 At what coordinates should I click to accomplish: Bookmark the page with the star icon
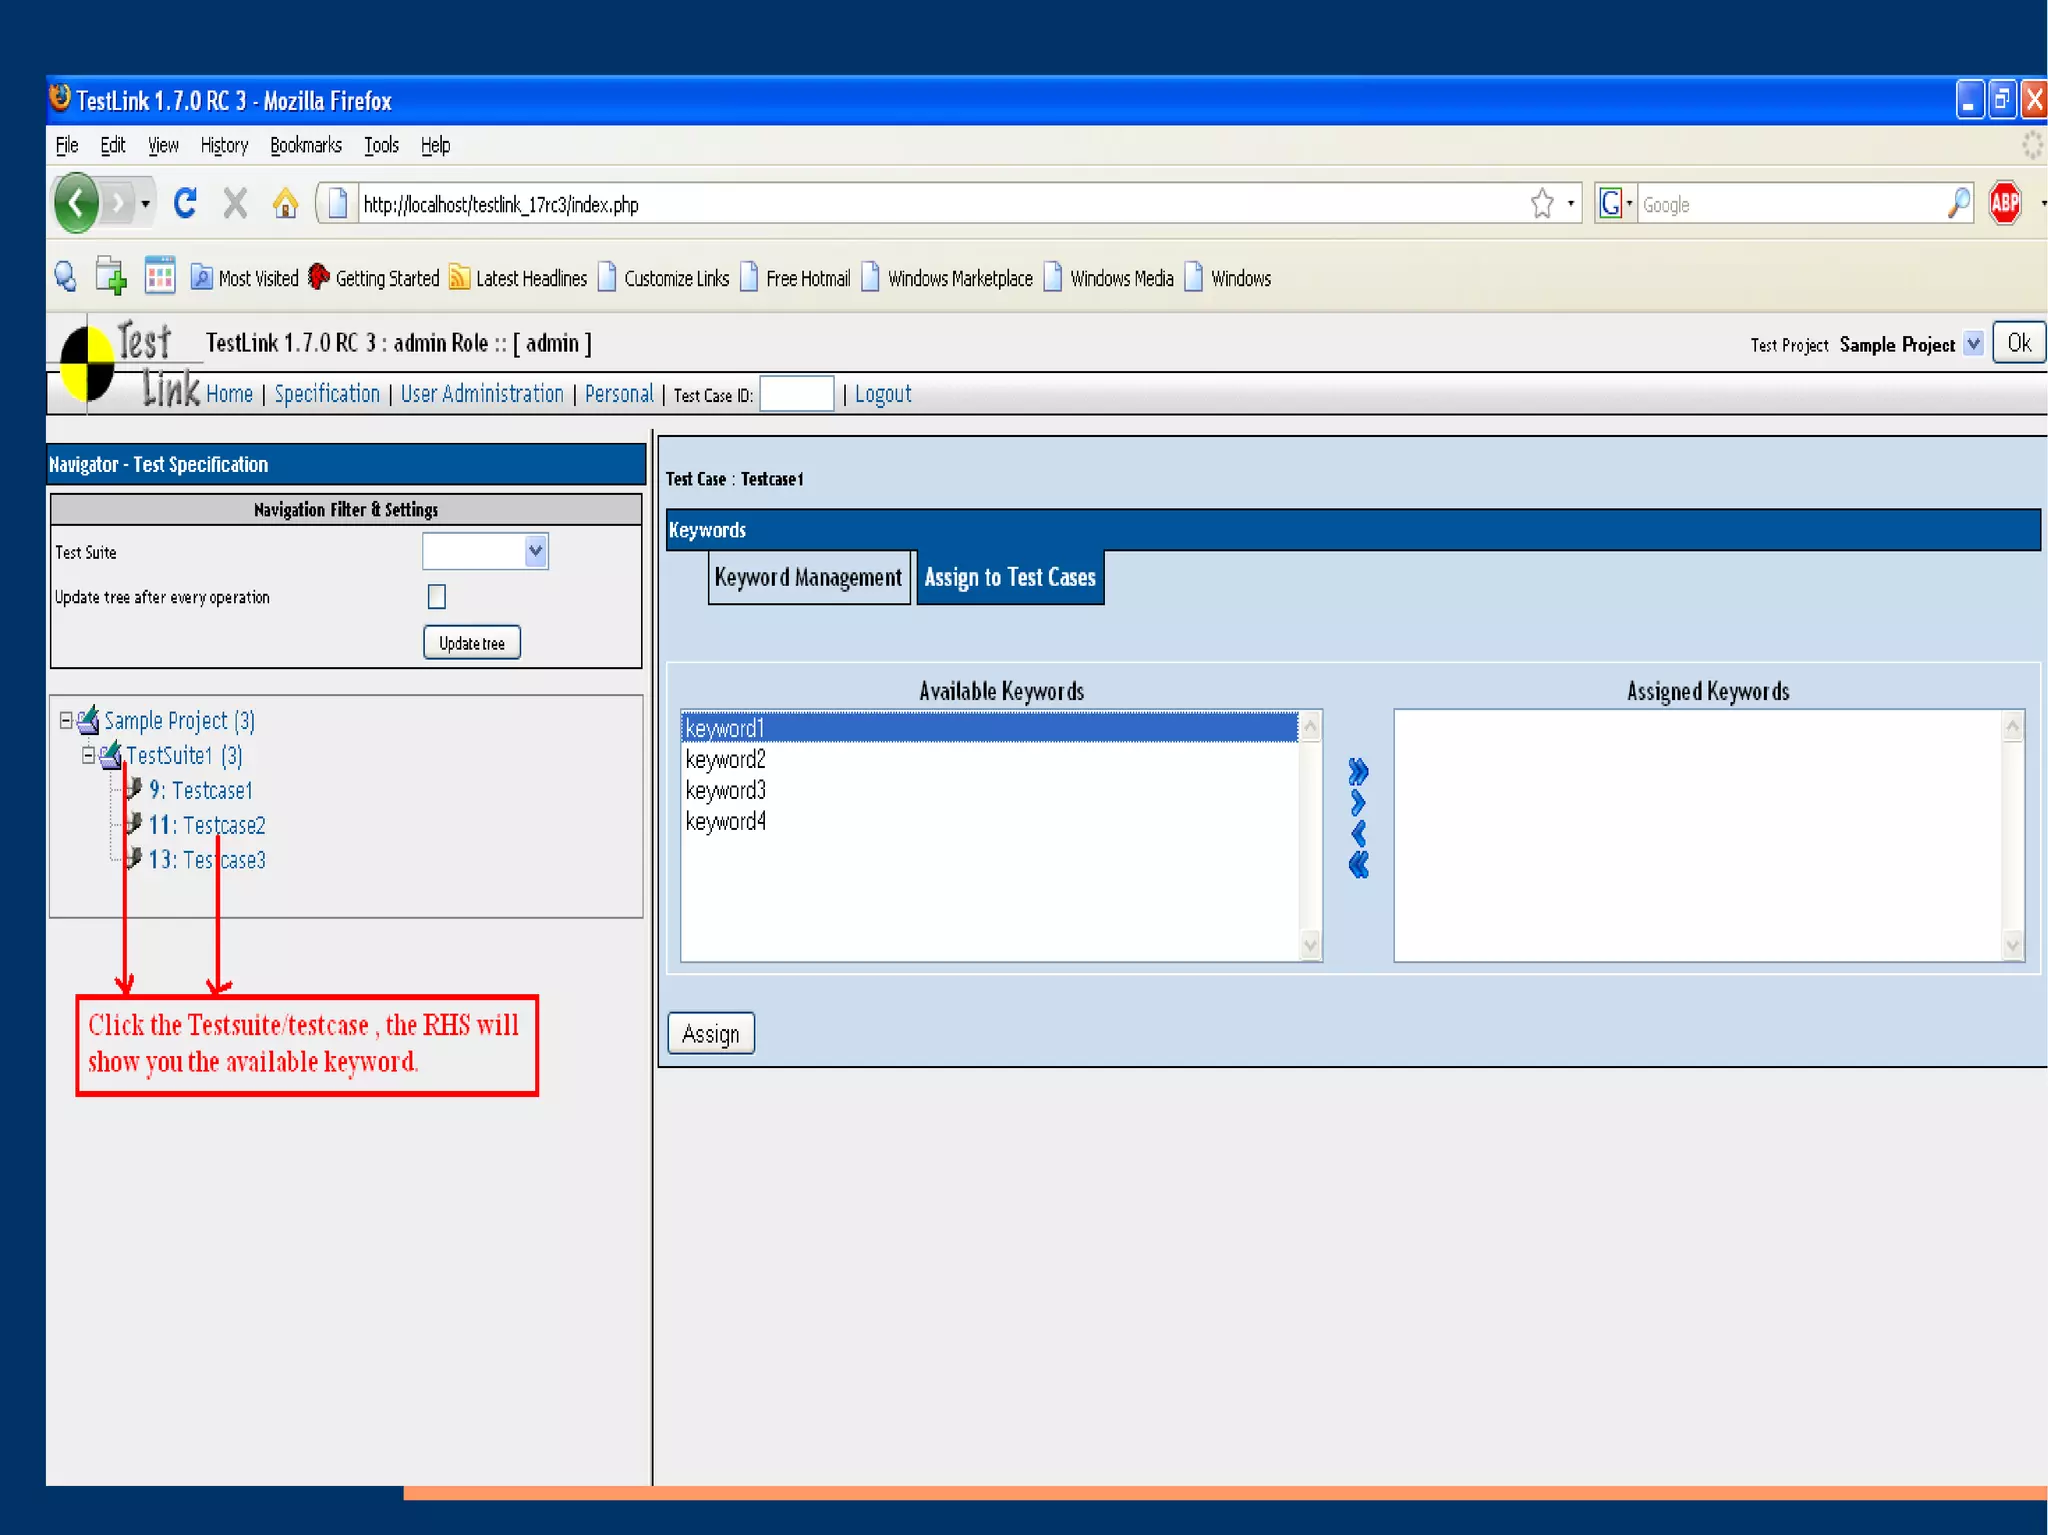(1542, 204)
